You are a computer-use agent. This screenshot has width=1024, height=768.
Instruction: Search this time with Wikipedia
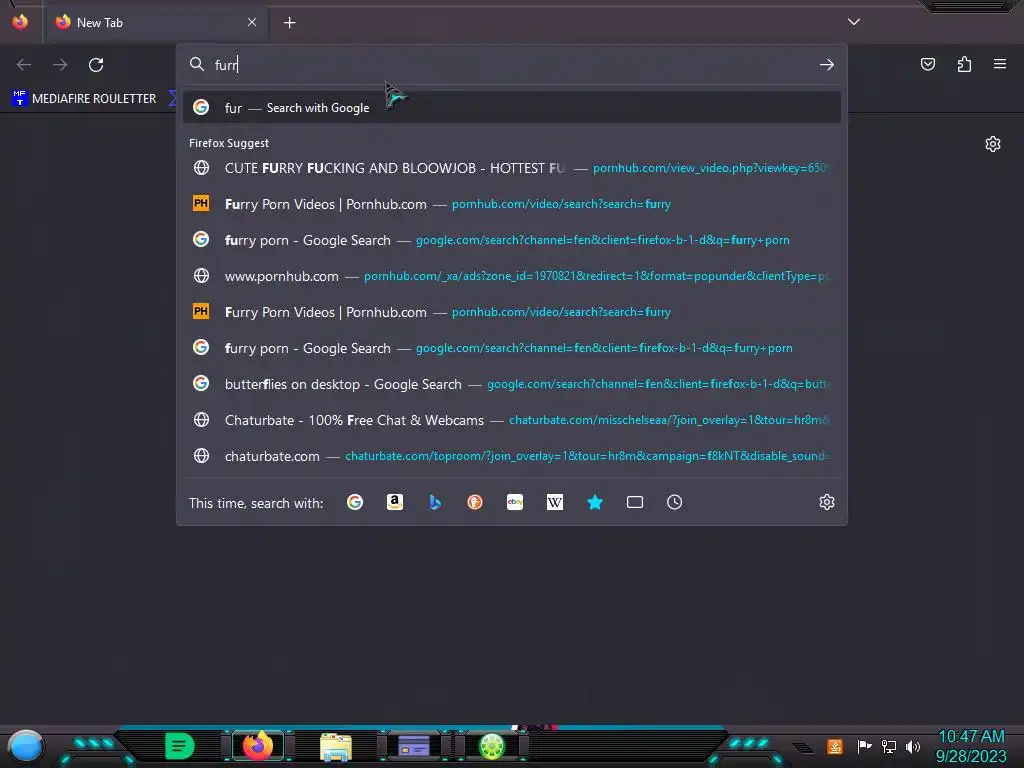(x=554, y=502)
